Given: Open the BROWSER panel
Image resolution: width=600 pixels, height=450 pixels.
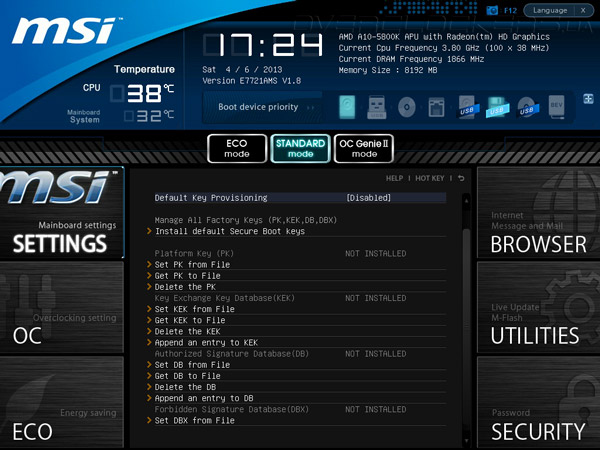Looking at the screenshot, I should tap(538, 213).
